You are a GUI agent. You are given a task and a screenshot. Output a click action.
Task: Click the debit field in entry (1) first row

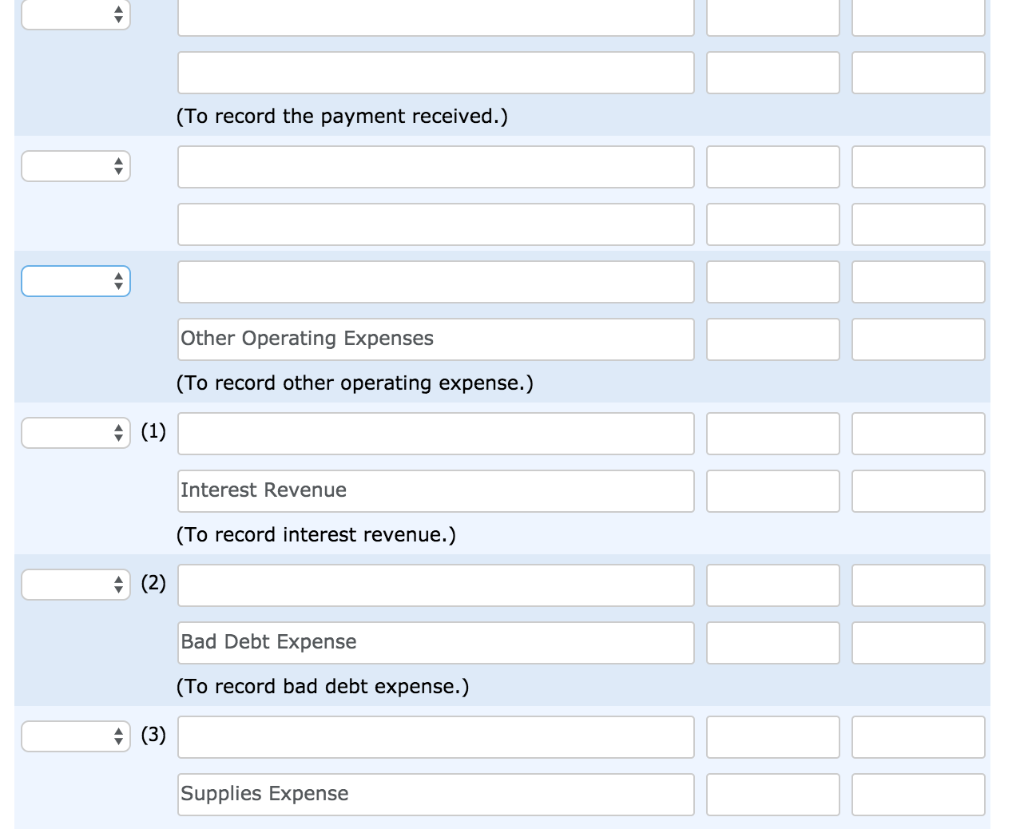tap(772, 433)
